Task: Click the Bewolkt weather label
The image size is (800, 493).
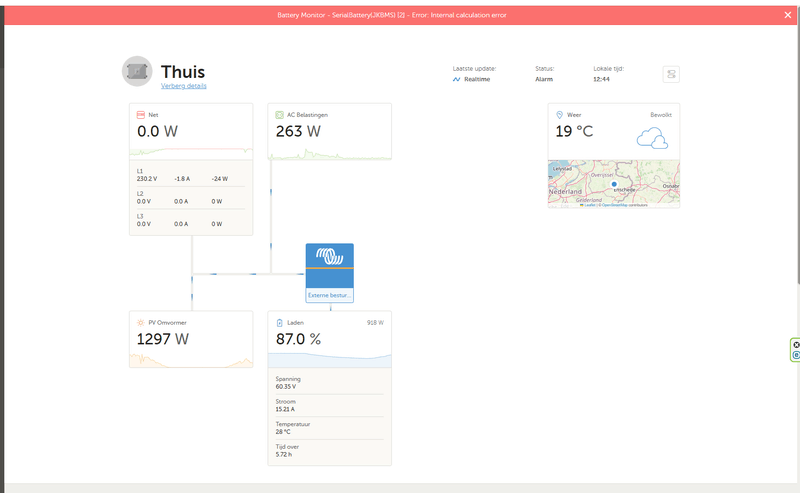Action: [661, 115]
